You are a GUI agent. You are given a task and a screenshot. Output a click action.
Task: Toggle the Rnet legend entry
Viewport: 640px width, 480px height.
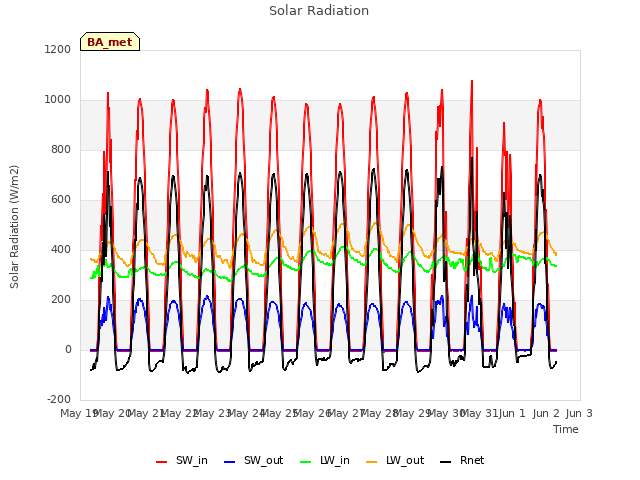[x=462, y=460]
